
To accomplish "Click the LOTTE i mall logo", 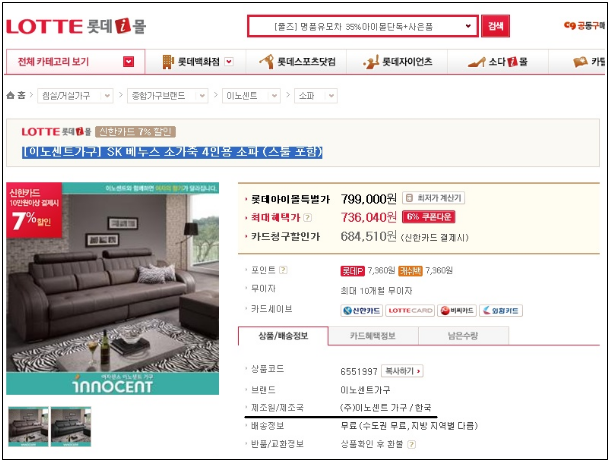I will (76, 26).
